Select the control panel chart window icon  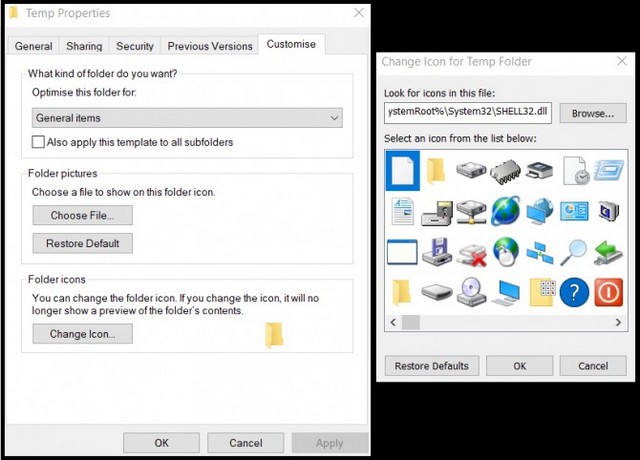point(574,211)
